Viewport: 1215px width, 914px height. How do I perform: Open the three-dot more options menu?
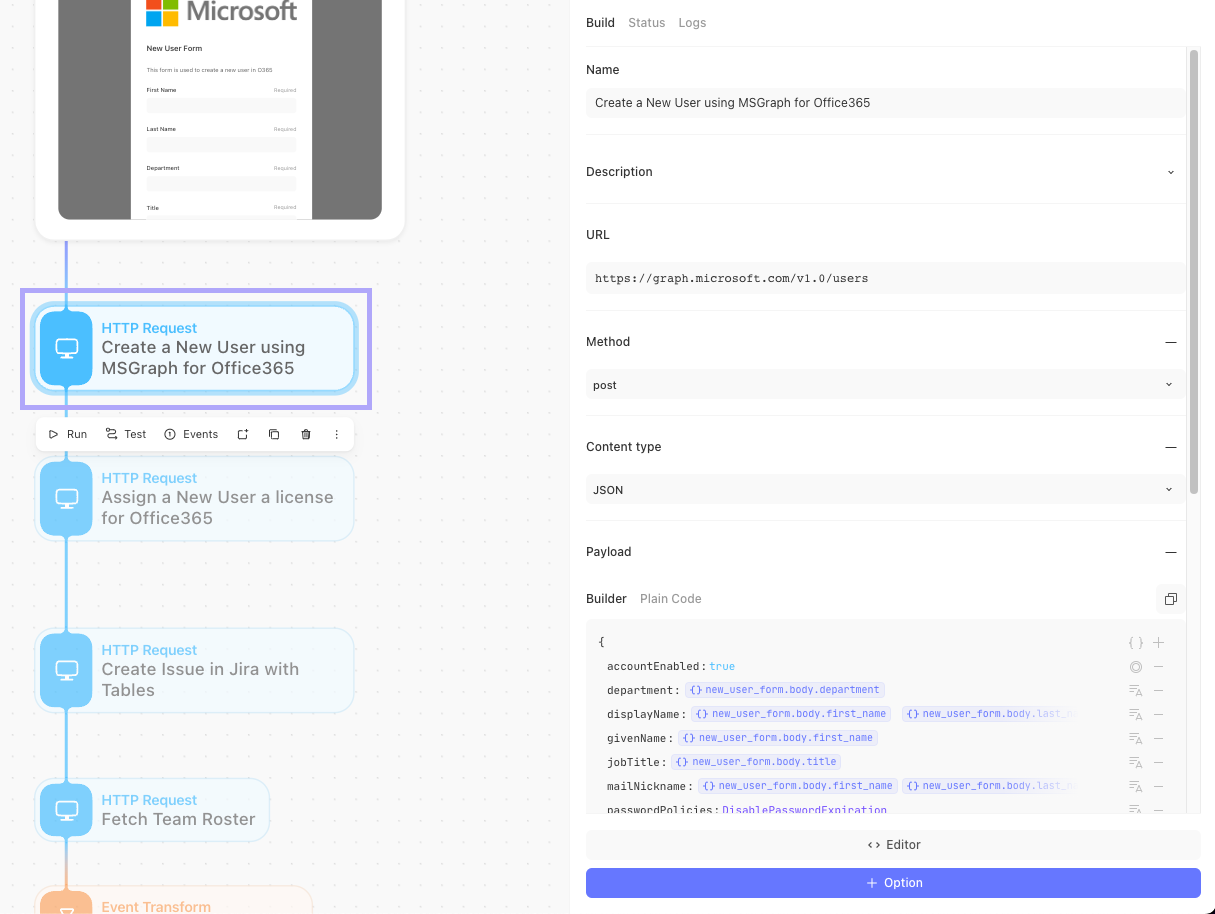pos(336,434)
